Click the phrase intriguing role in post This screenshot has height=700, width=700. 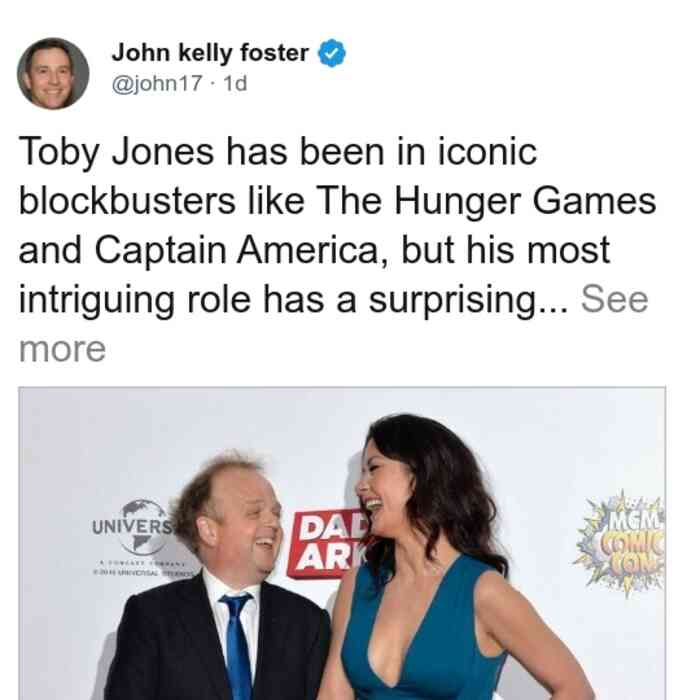[x=135, y=300]
